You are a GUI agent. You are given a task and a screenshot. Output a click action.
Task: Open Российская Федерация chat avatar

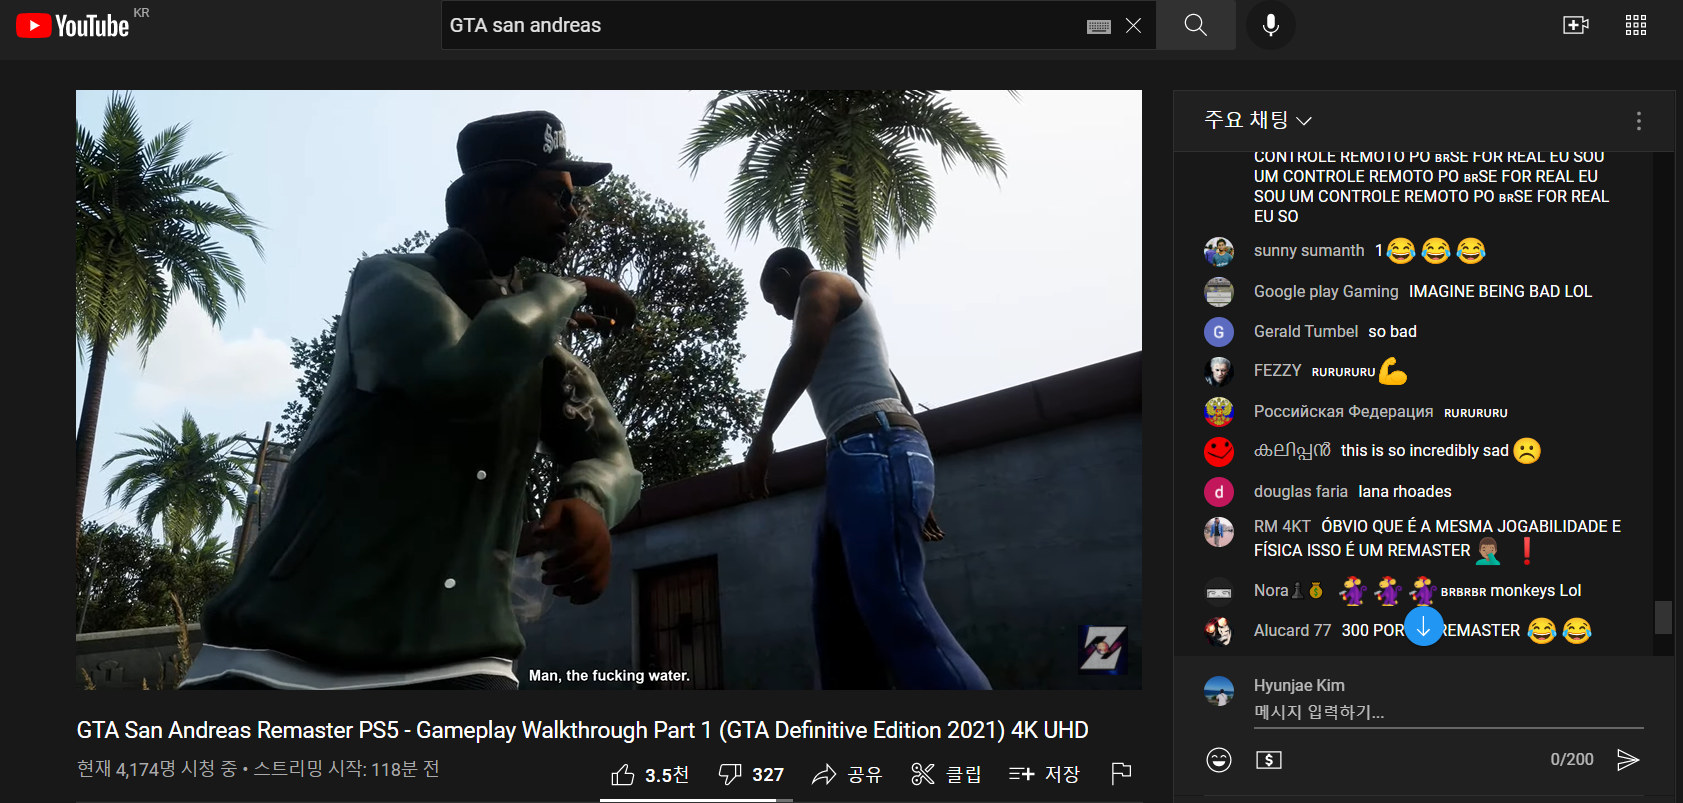click(1218, 411)
